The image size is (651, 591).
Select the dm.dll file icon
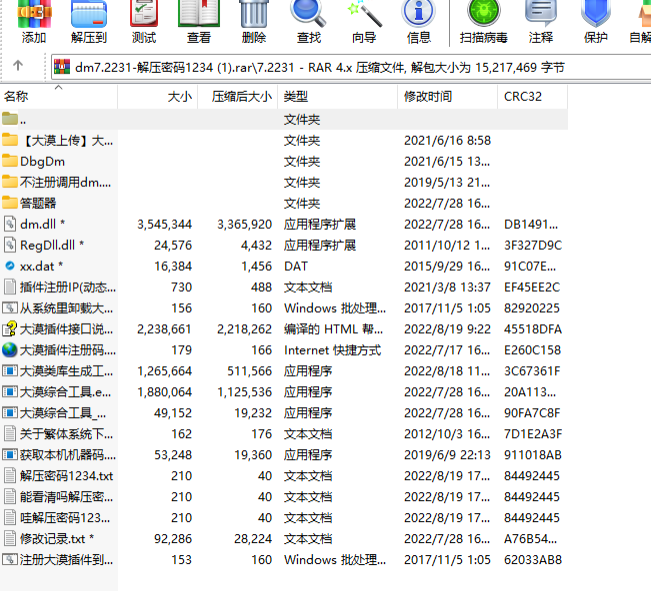[10, 224]
